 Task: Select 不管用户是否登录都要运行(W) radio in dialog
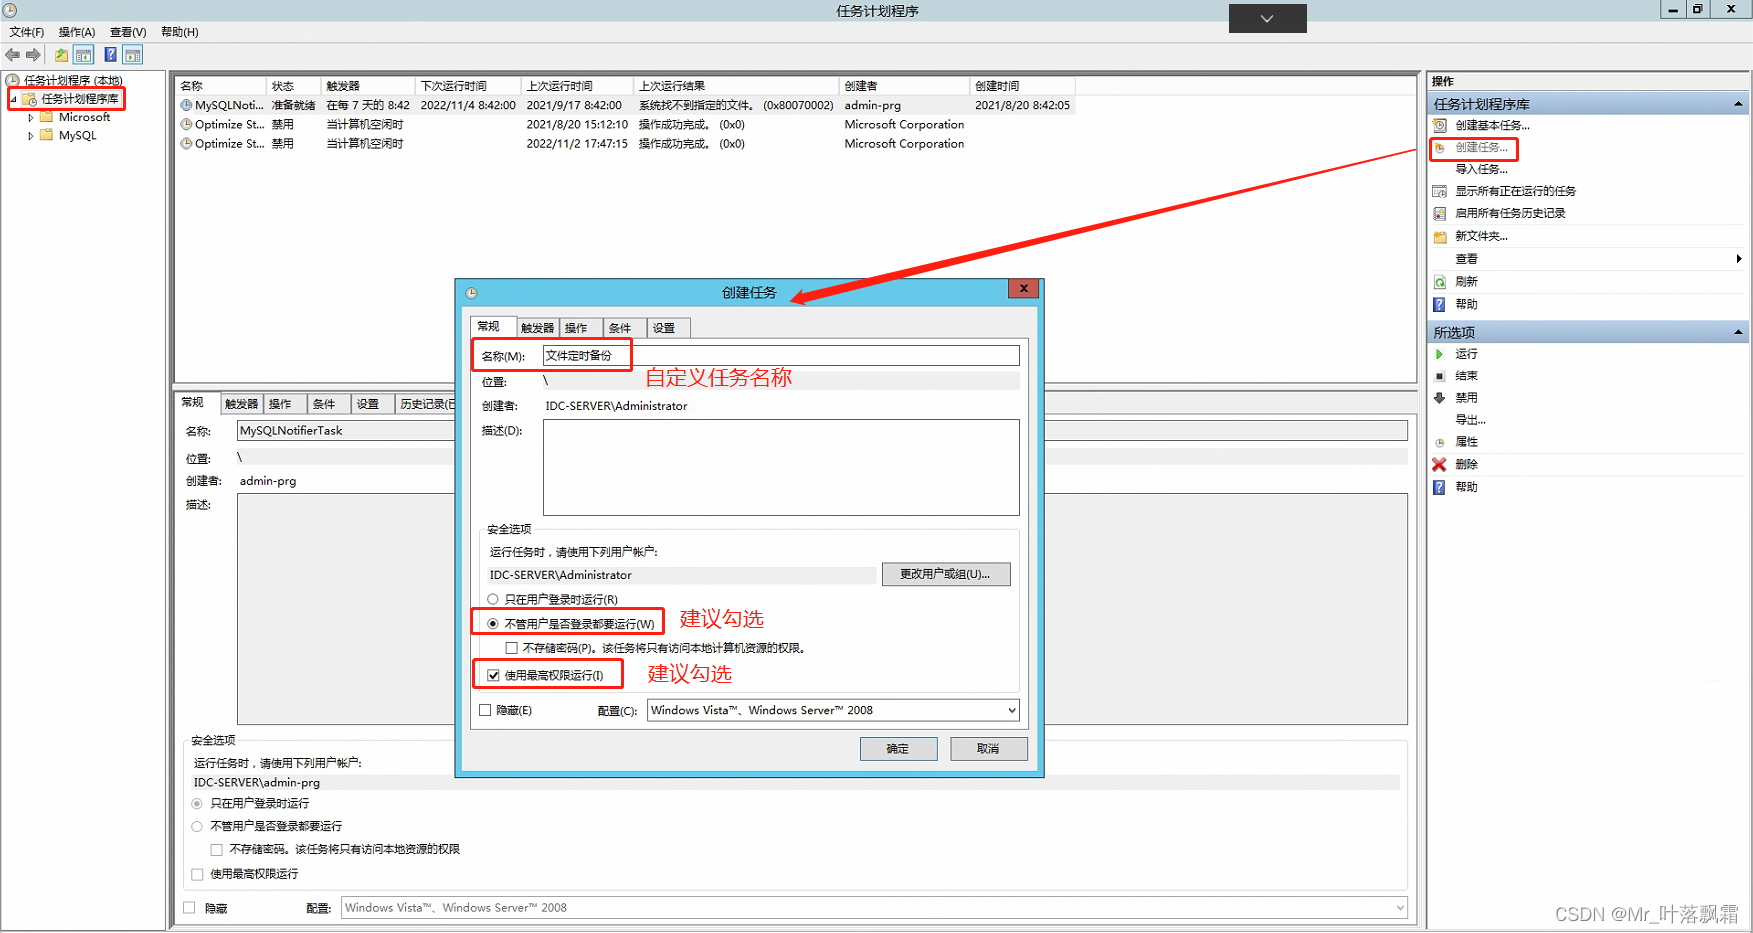(x=493, y=623)
